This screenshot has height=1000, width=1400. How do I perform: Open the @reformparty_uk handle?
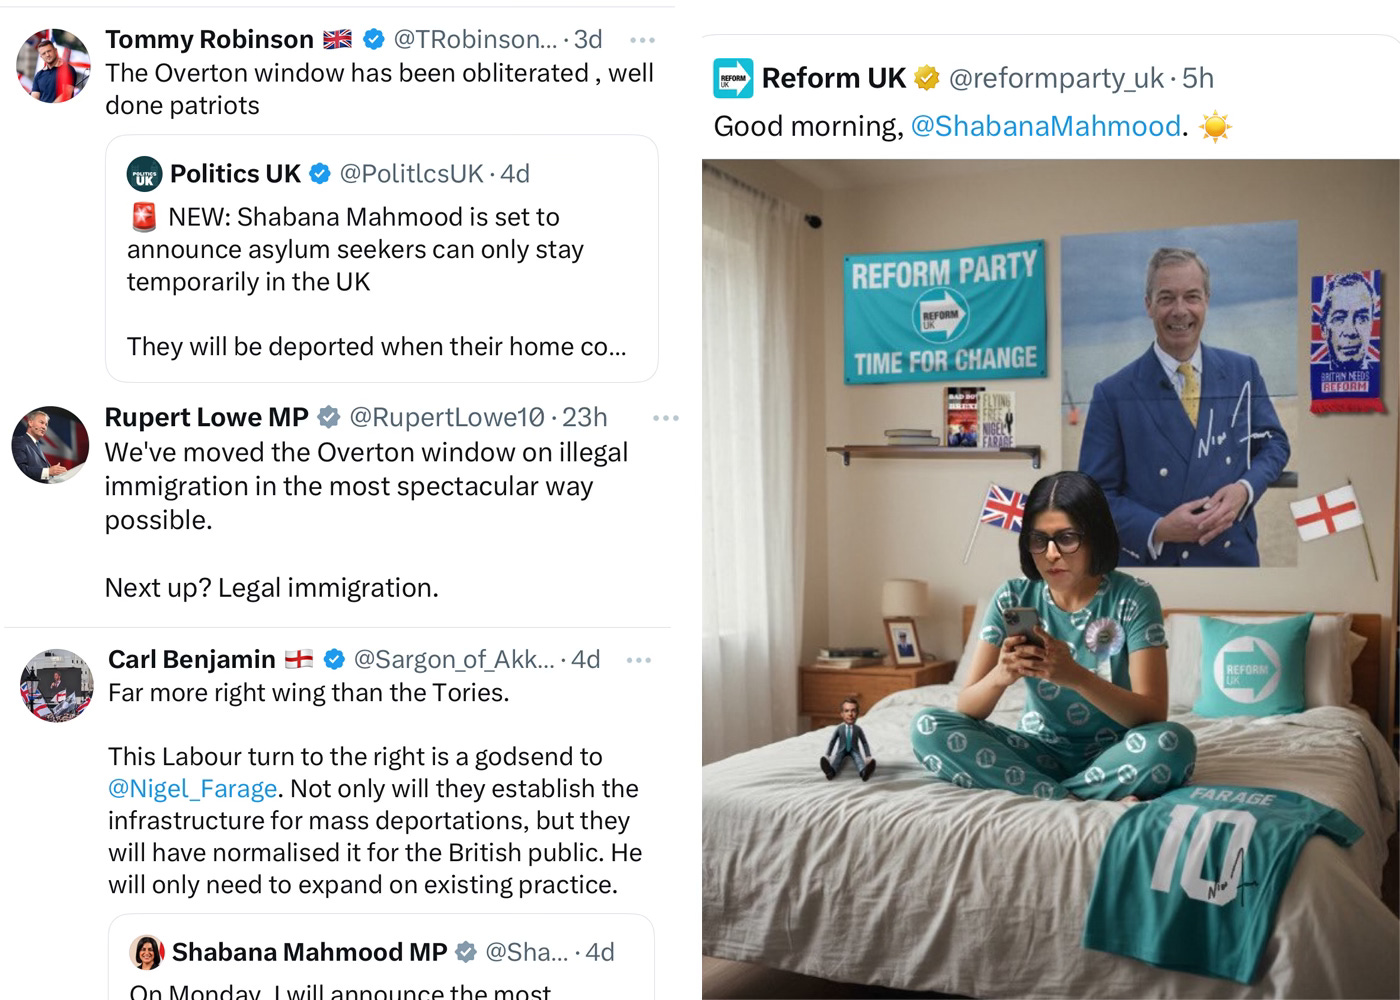coord(1056,78)
